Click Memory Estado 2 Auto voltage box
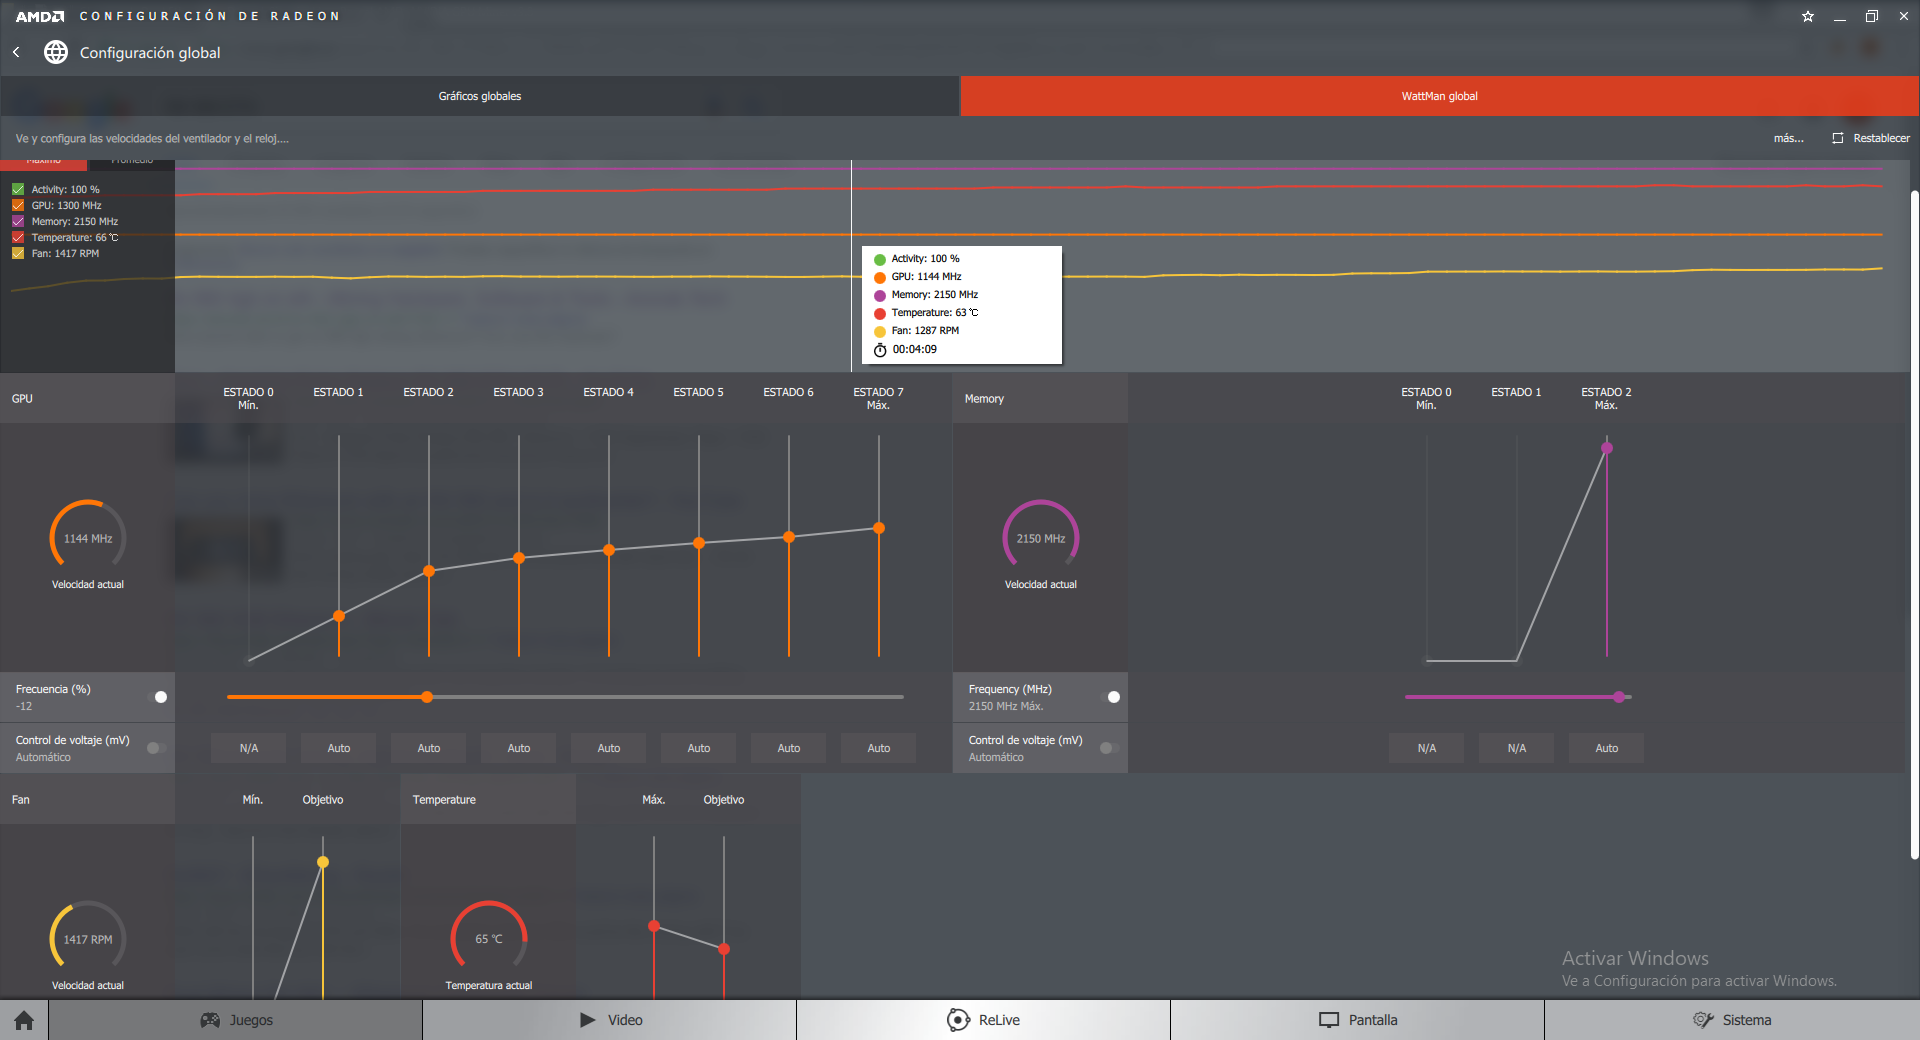Screen dimensions: 1920x1040 click(1607, 748)
